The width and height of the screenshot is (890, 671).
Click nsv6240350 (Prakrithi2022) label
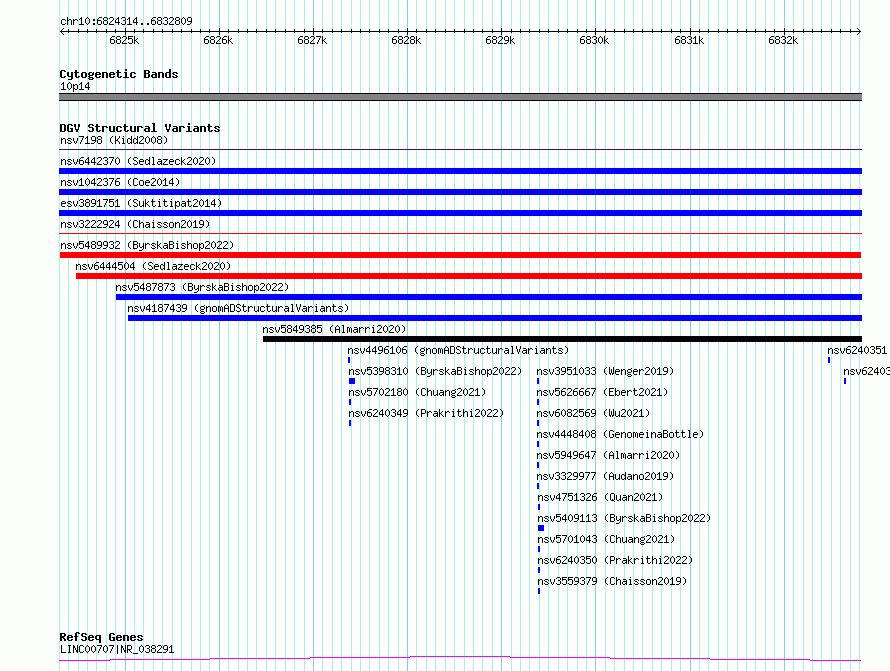pos(615,560)
